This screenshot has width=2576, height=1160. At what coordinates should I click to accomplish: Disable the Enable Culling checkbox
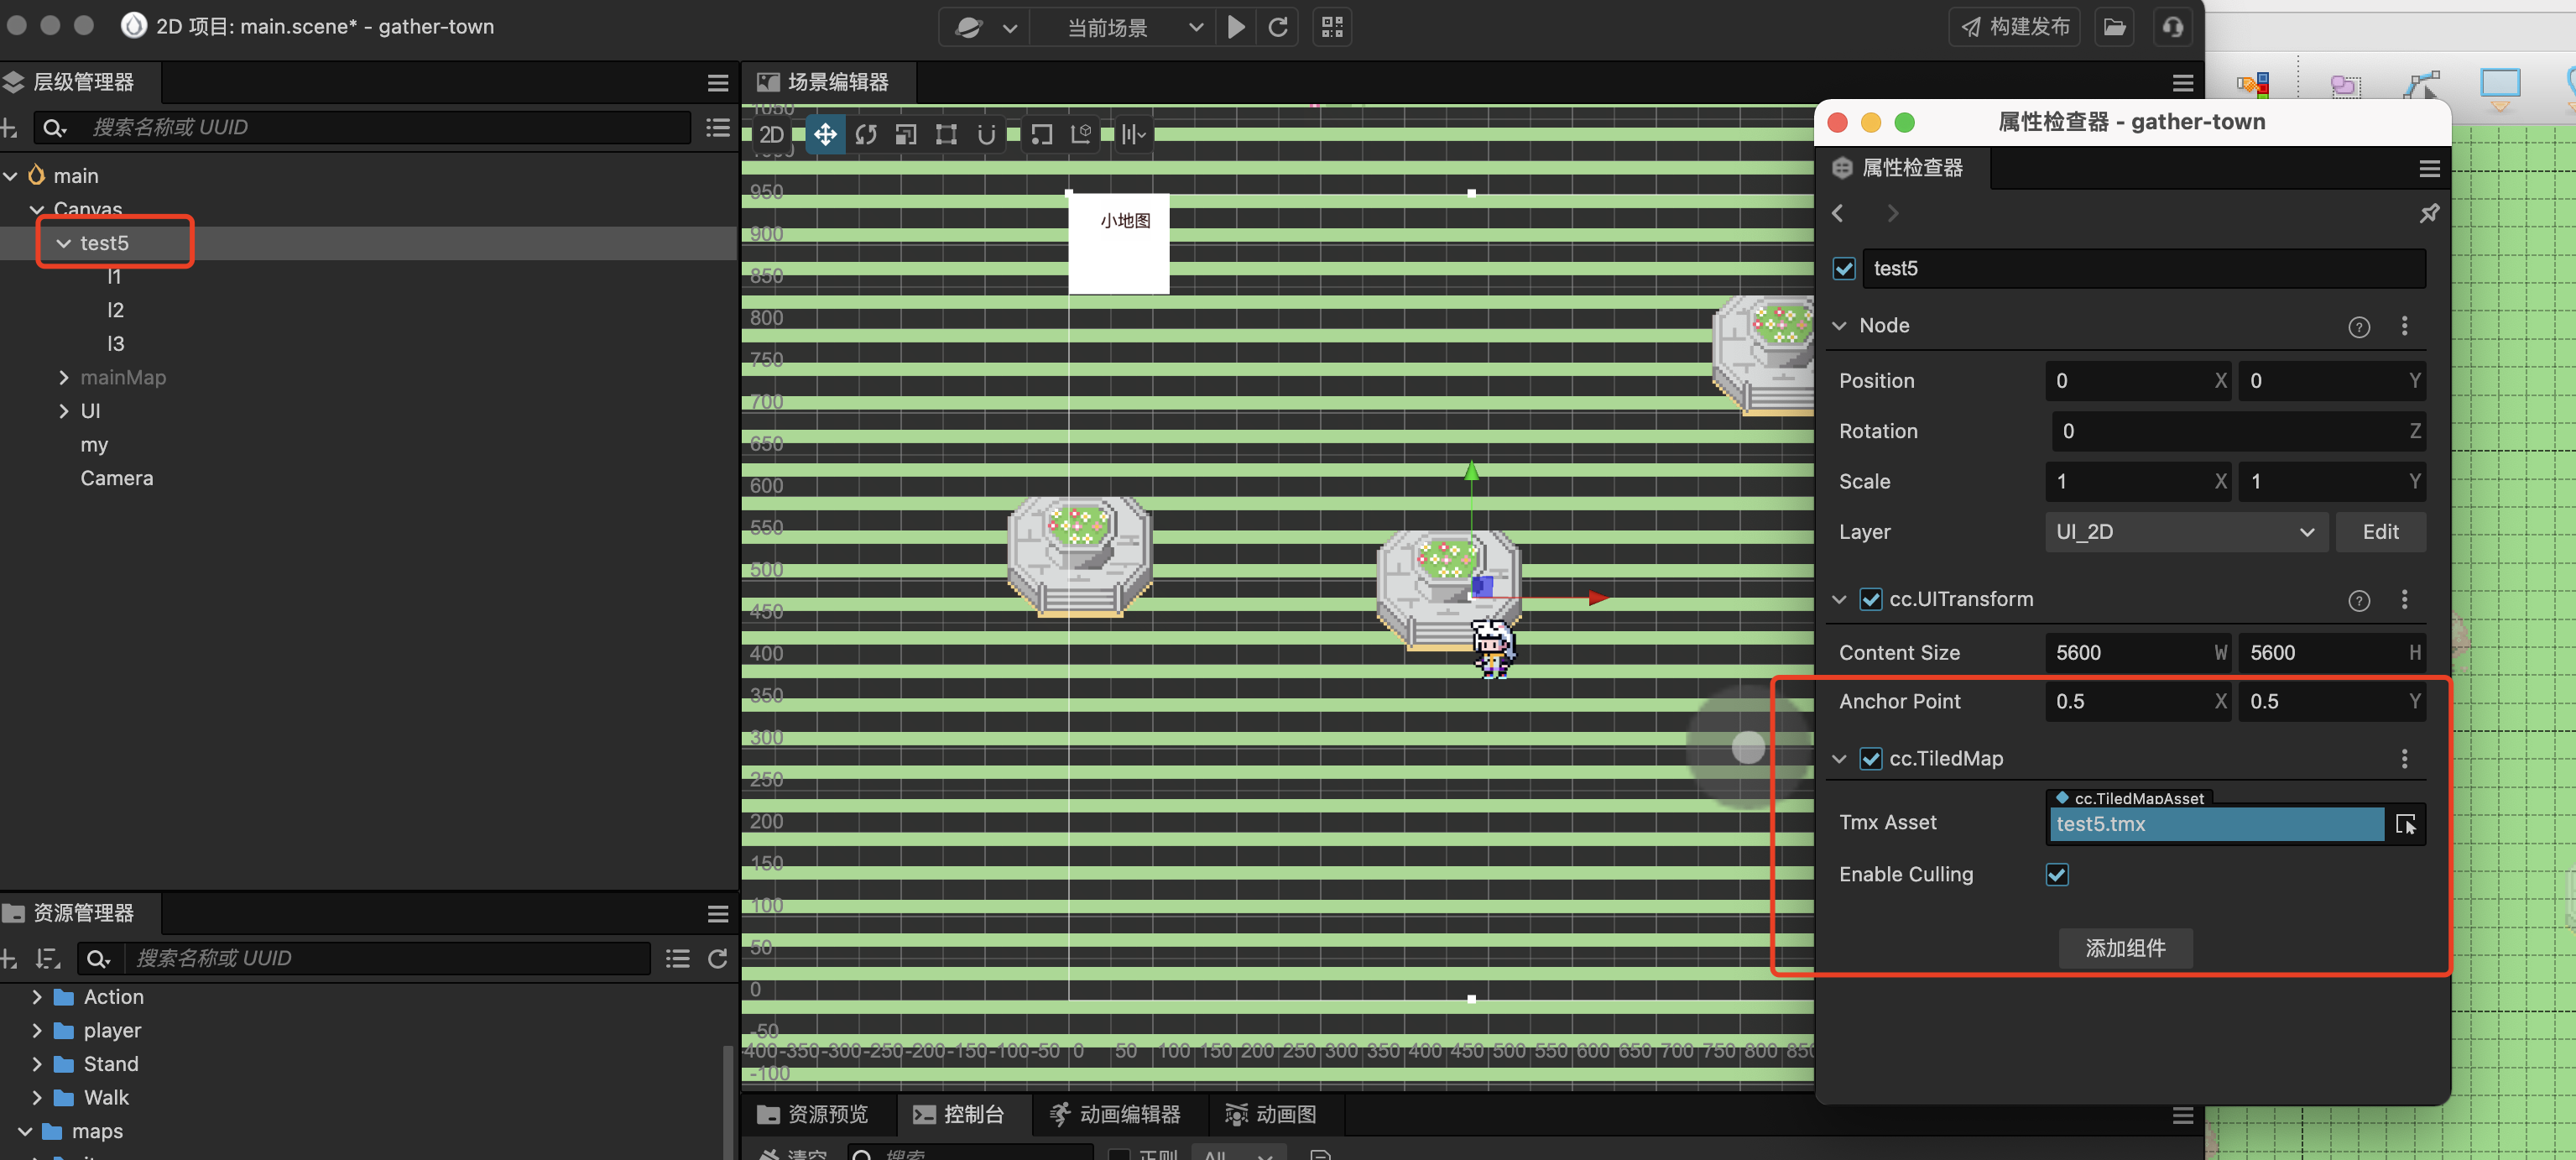(2057, 874)
